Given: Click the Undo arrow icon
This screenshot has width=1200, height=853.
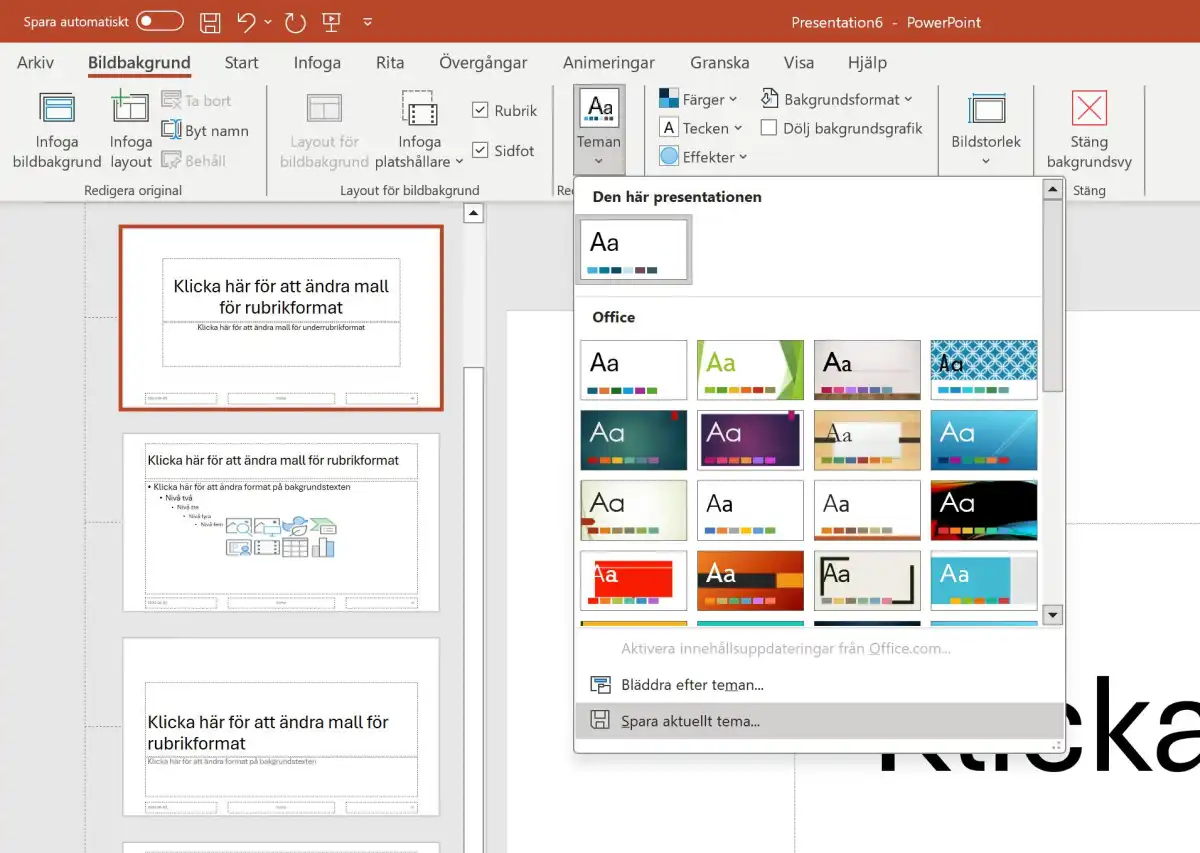Looking at the screenshot, I should click(246, 22).
